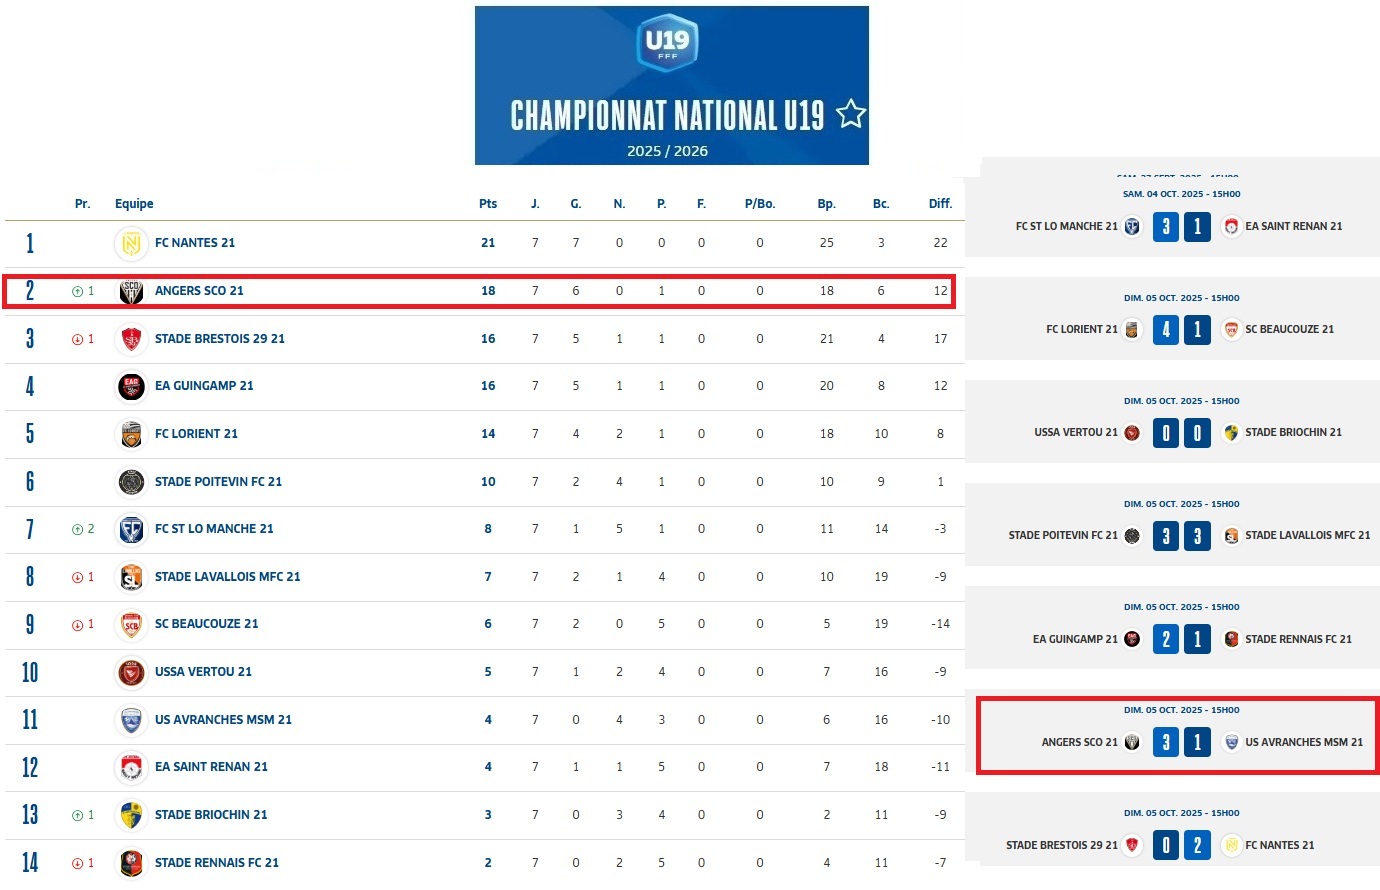Image resolution: width=1380 pixels, height=890 pixels.
Task: Open US Avranches MSM crest in the standings
Action: [131, 720]
